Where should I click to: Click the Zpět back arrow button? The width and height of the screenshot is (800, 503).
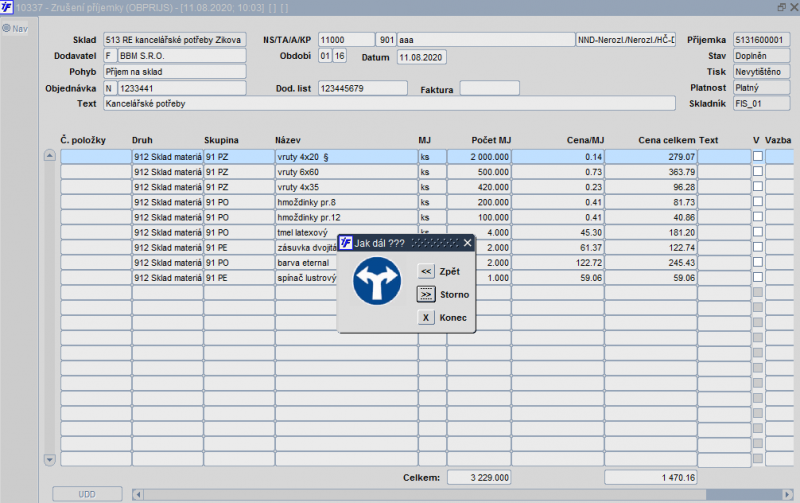(x=426, y=271)
